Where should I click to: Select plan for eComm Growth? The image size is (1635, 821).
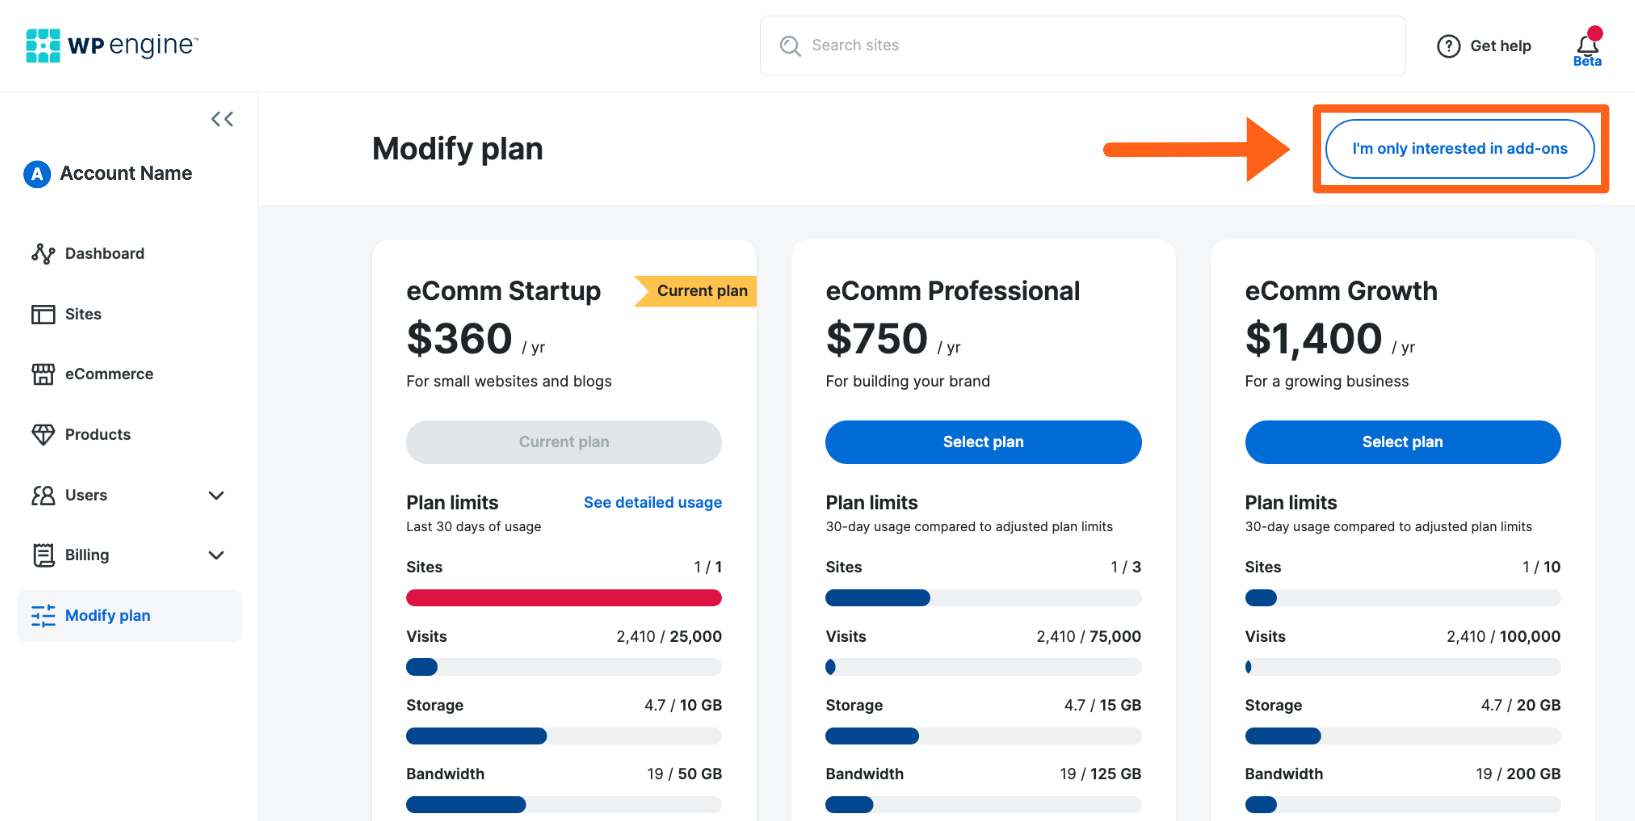(x=1401, y=442)
